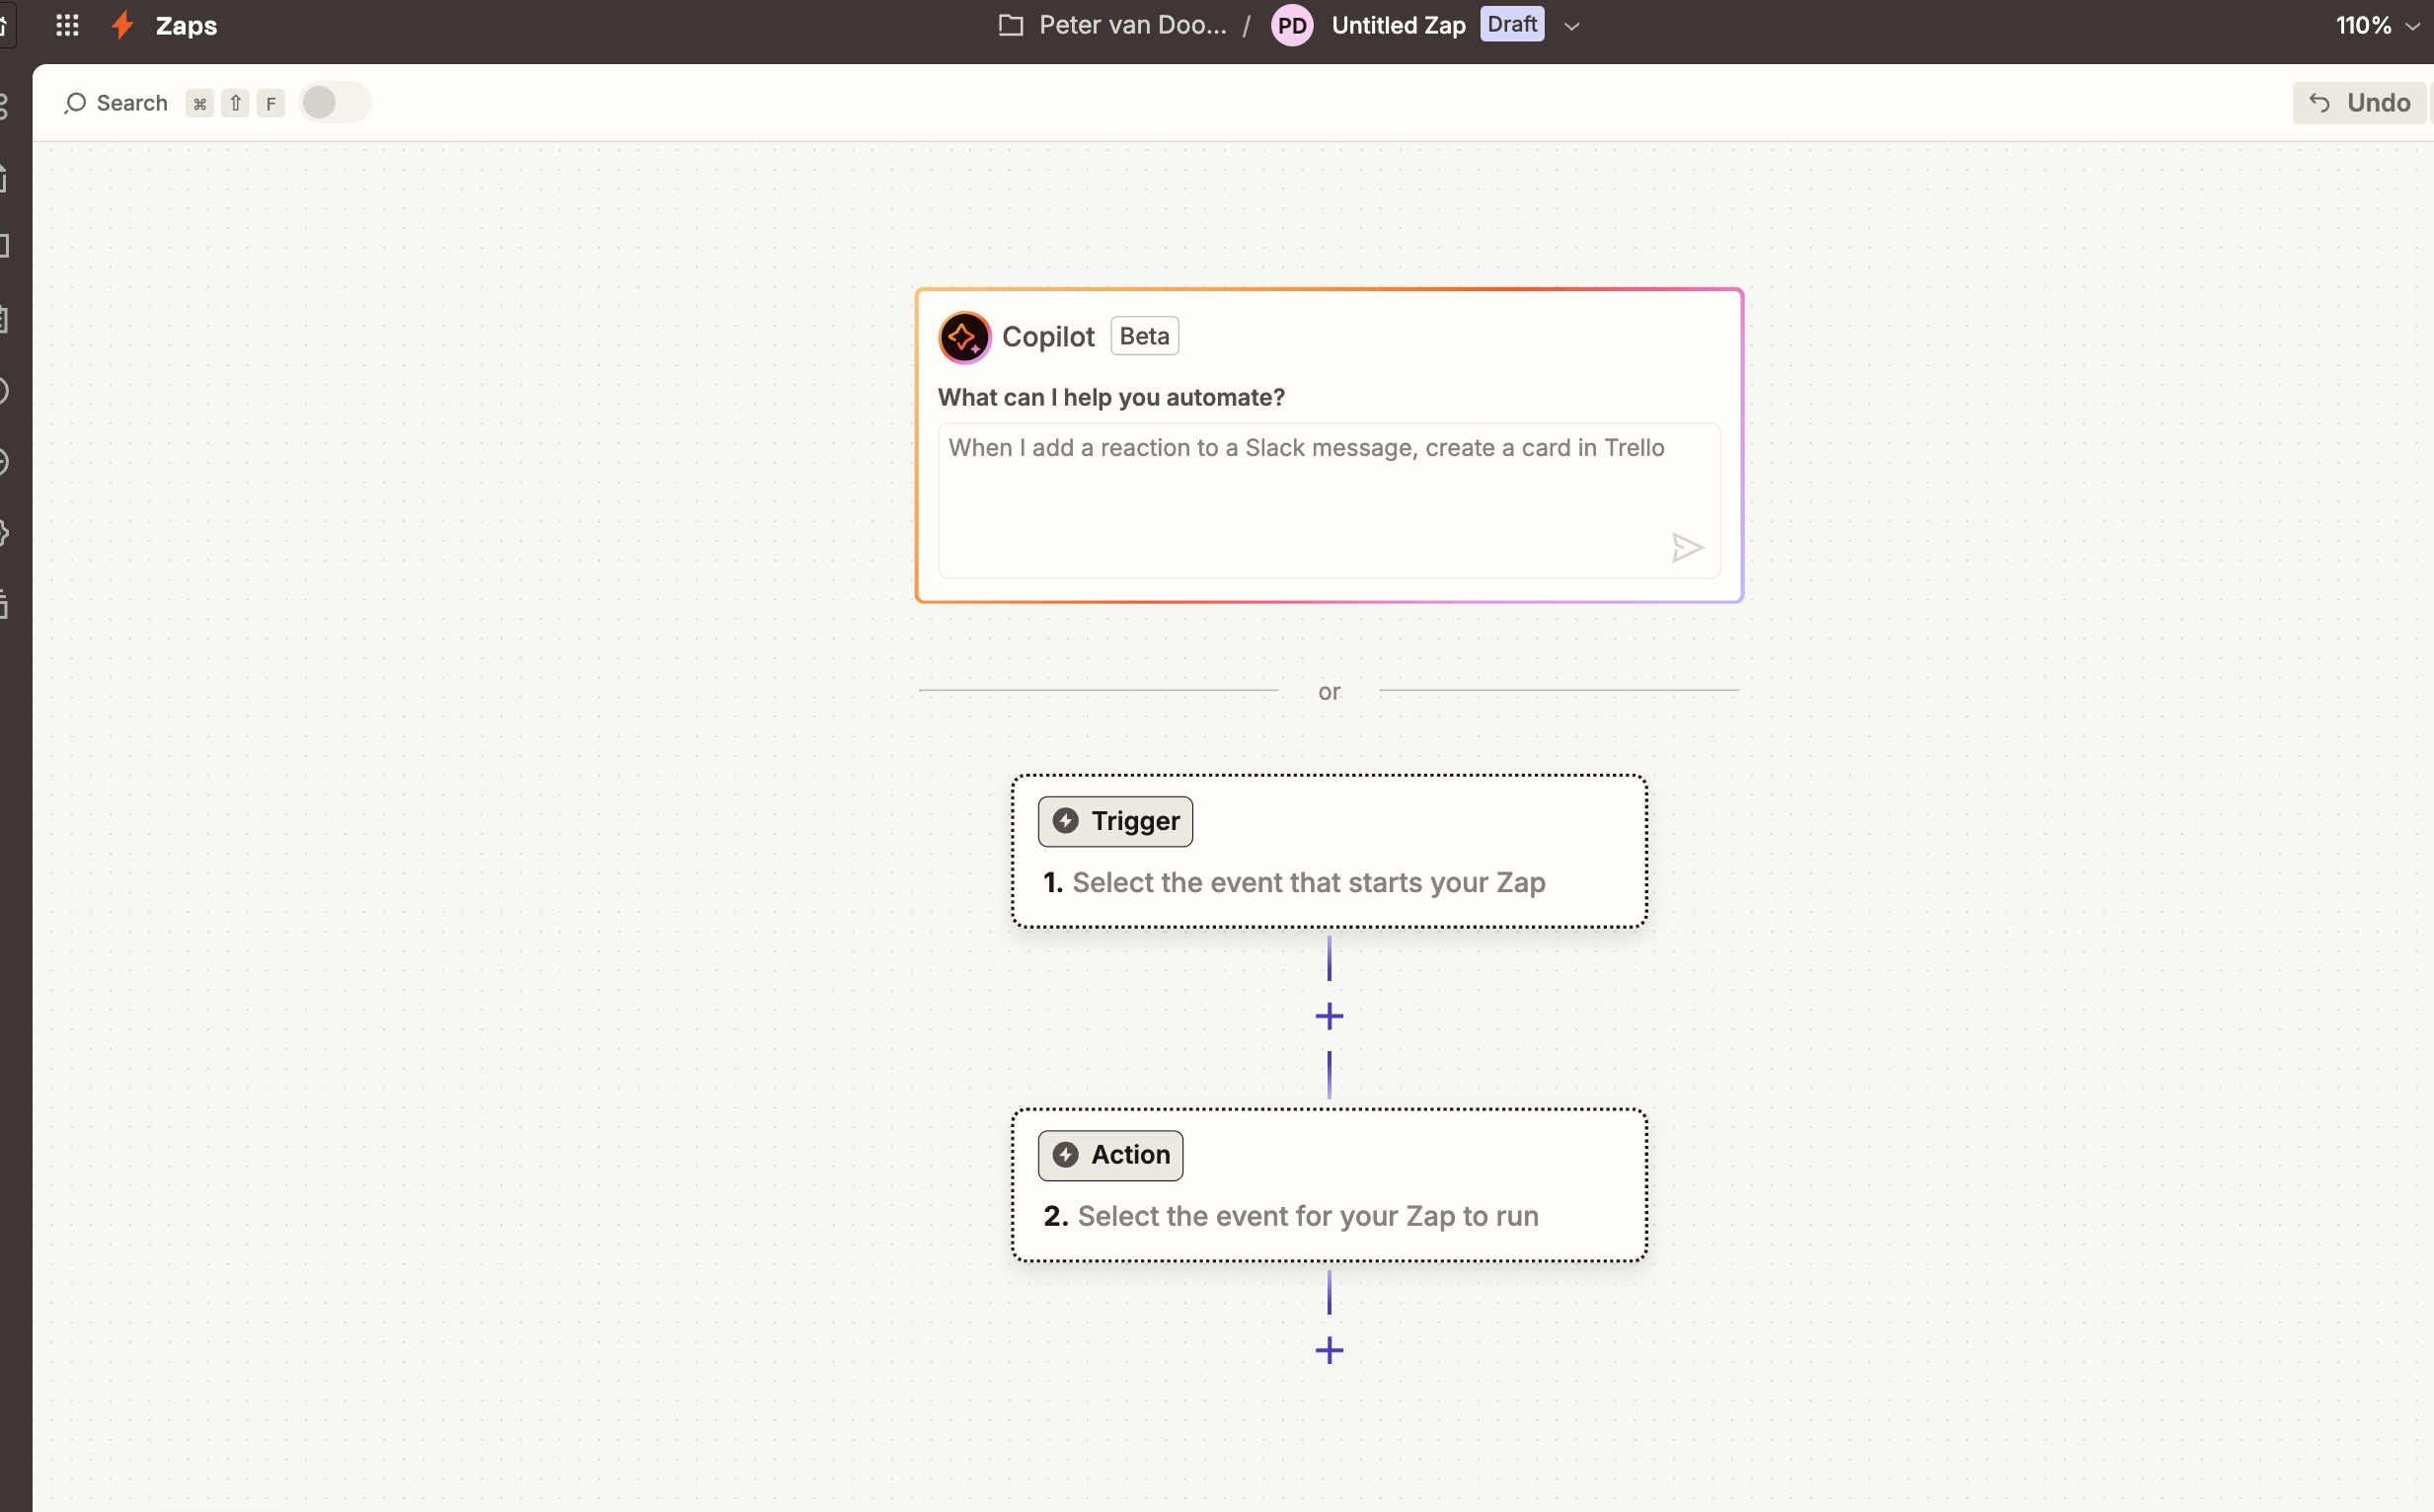Click the search magnifier icon
The image size is (2434, 1512).
click(x=75, y=103)
